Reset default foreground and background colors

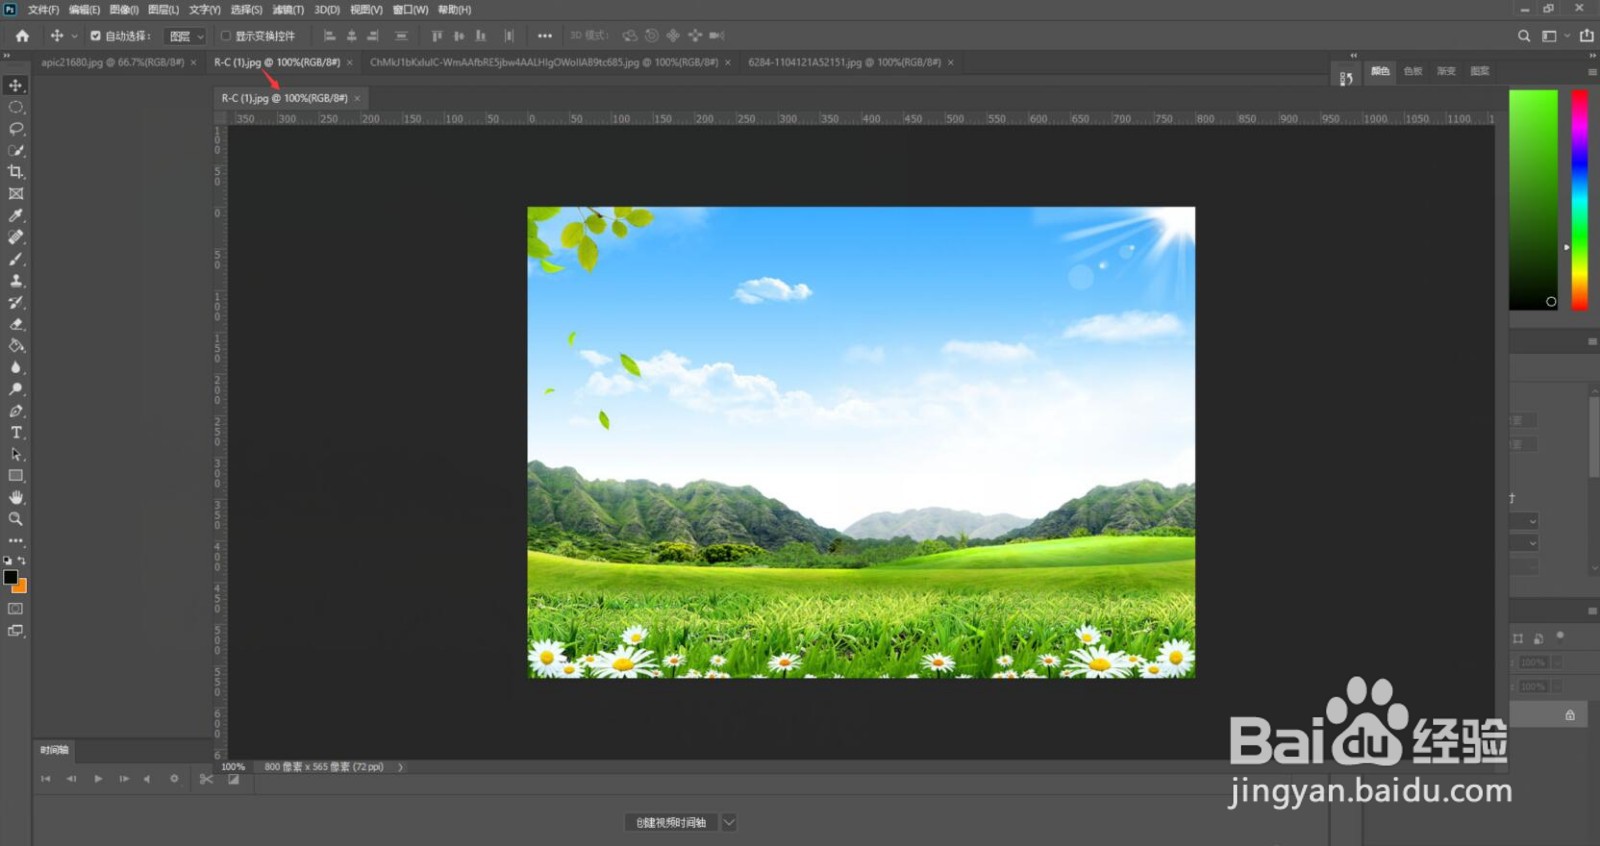(8, 561)
